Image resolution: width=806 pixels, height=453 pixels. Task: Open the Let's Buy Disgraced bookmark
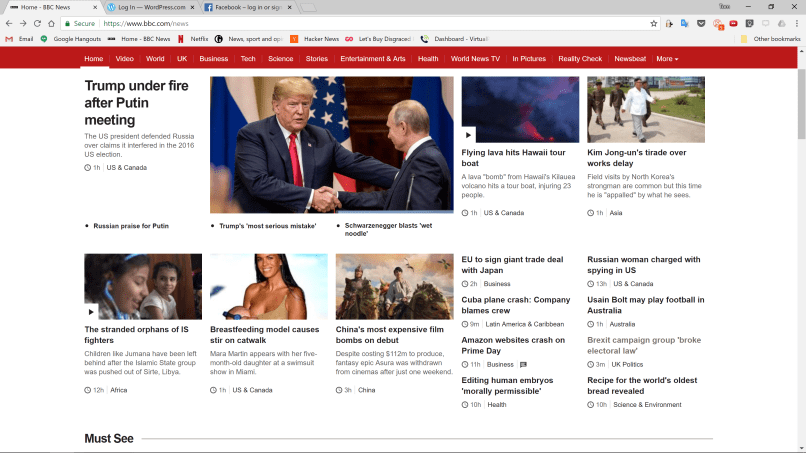(x=378, y=39)
